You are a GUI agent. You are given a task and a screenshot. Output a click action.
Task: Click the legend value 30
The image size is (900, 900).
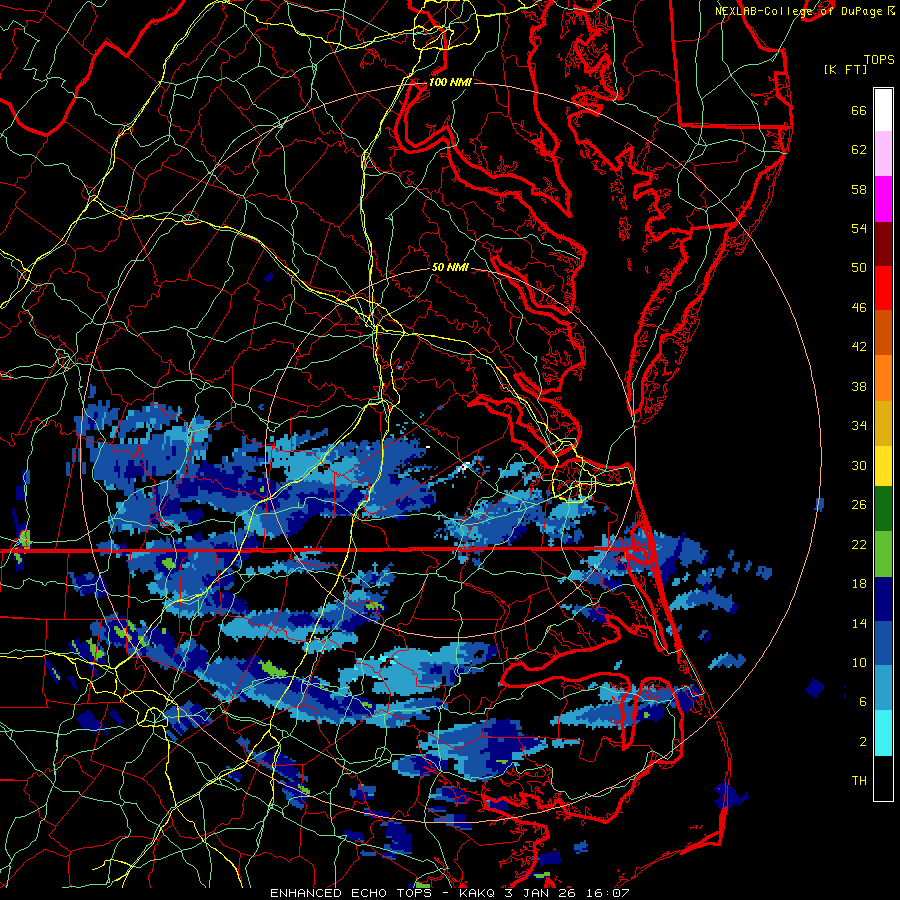(859, 465)
